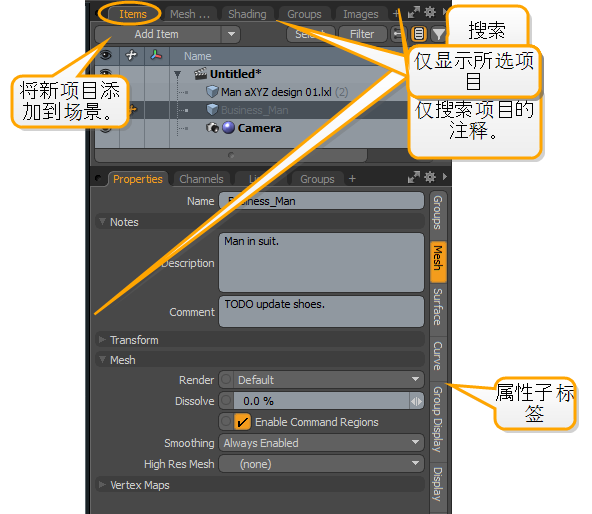Click the funnel filter icon beside Filter
Screen dimensions: 592x514
[x=438, y=34]
